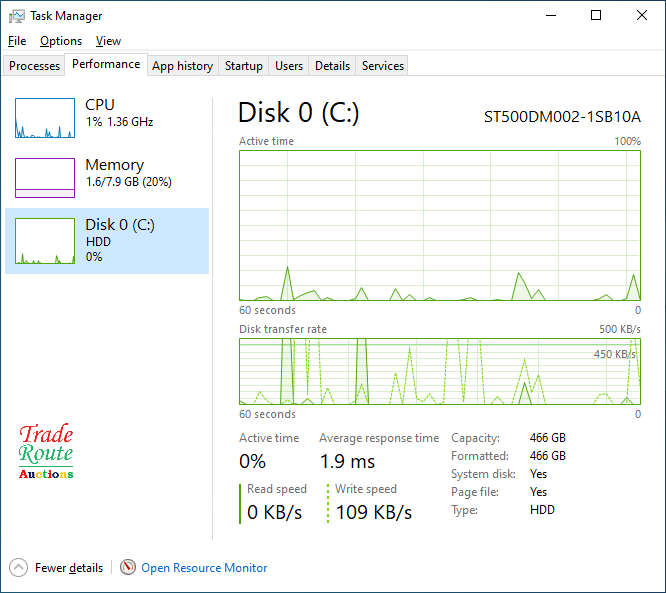Click the Disk transfer rate graph
Image resolution: width=666 pixels, height=593 pixels.
(440, 372)
